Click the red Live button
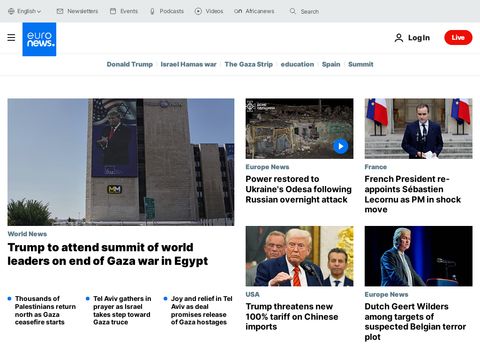The width and height of the screenshot is (480, 360). pyautogui.click(x=458, y=37)
